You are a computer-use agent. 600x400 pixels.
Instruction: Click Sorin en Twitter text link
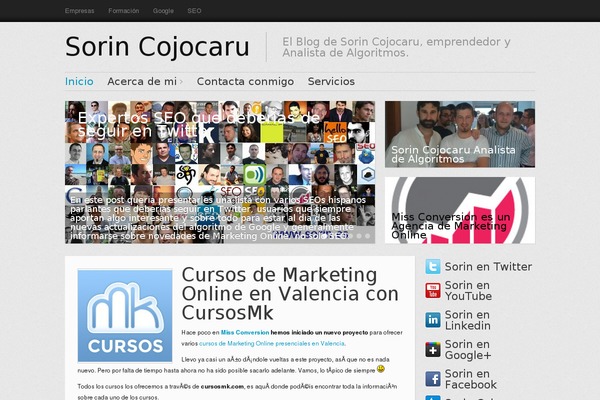(488, 266)
